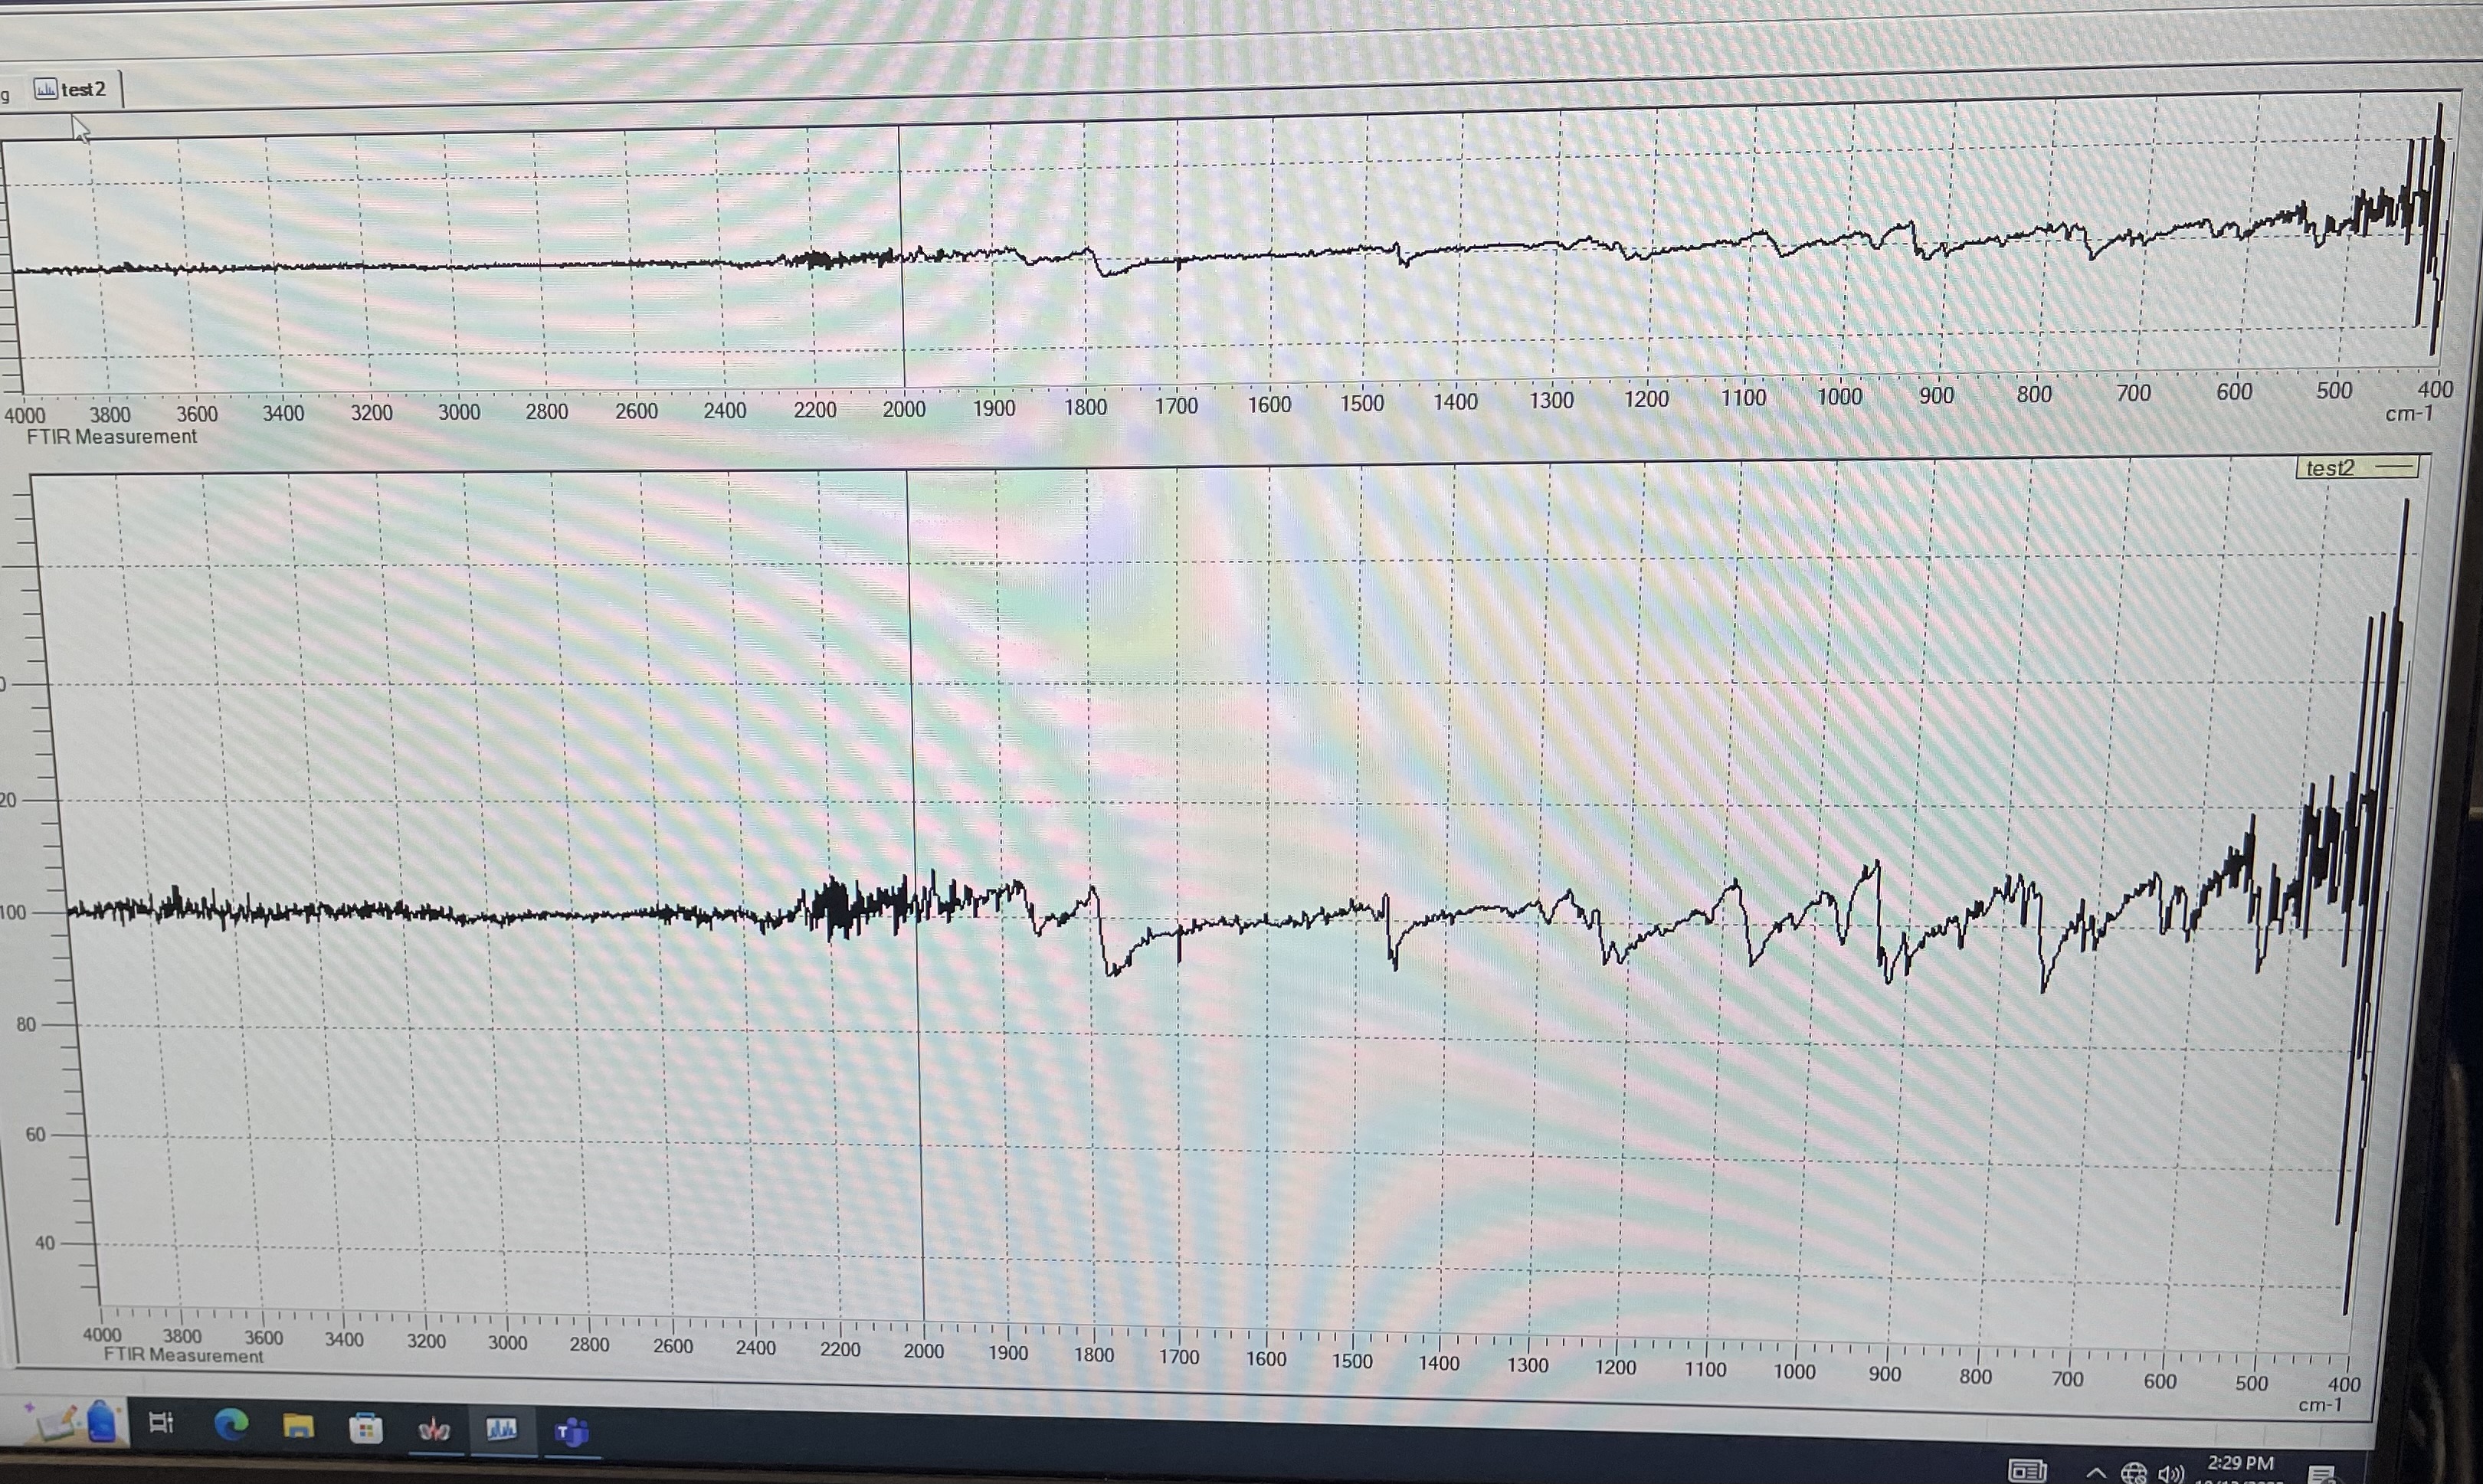Switch to the red spectrum application icon

(434, 1430)
